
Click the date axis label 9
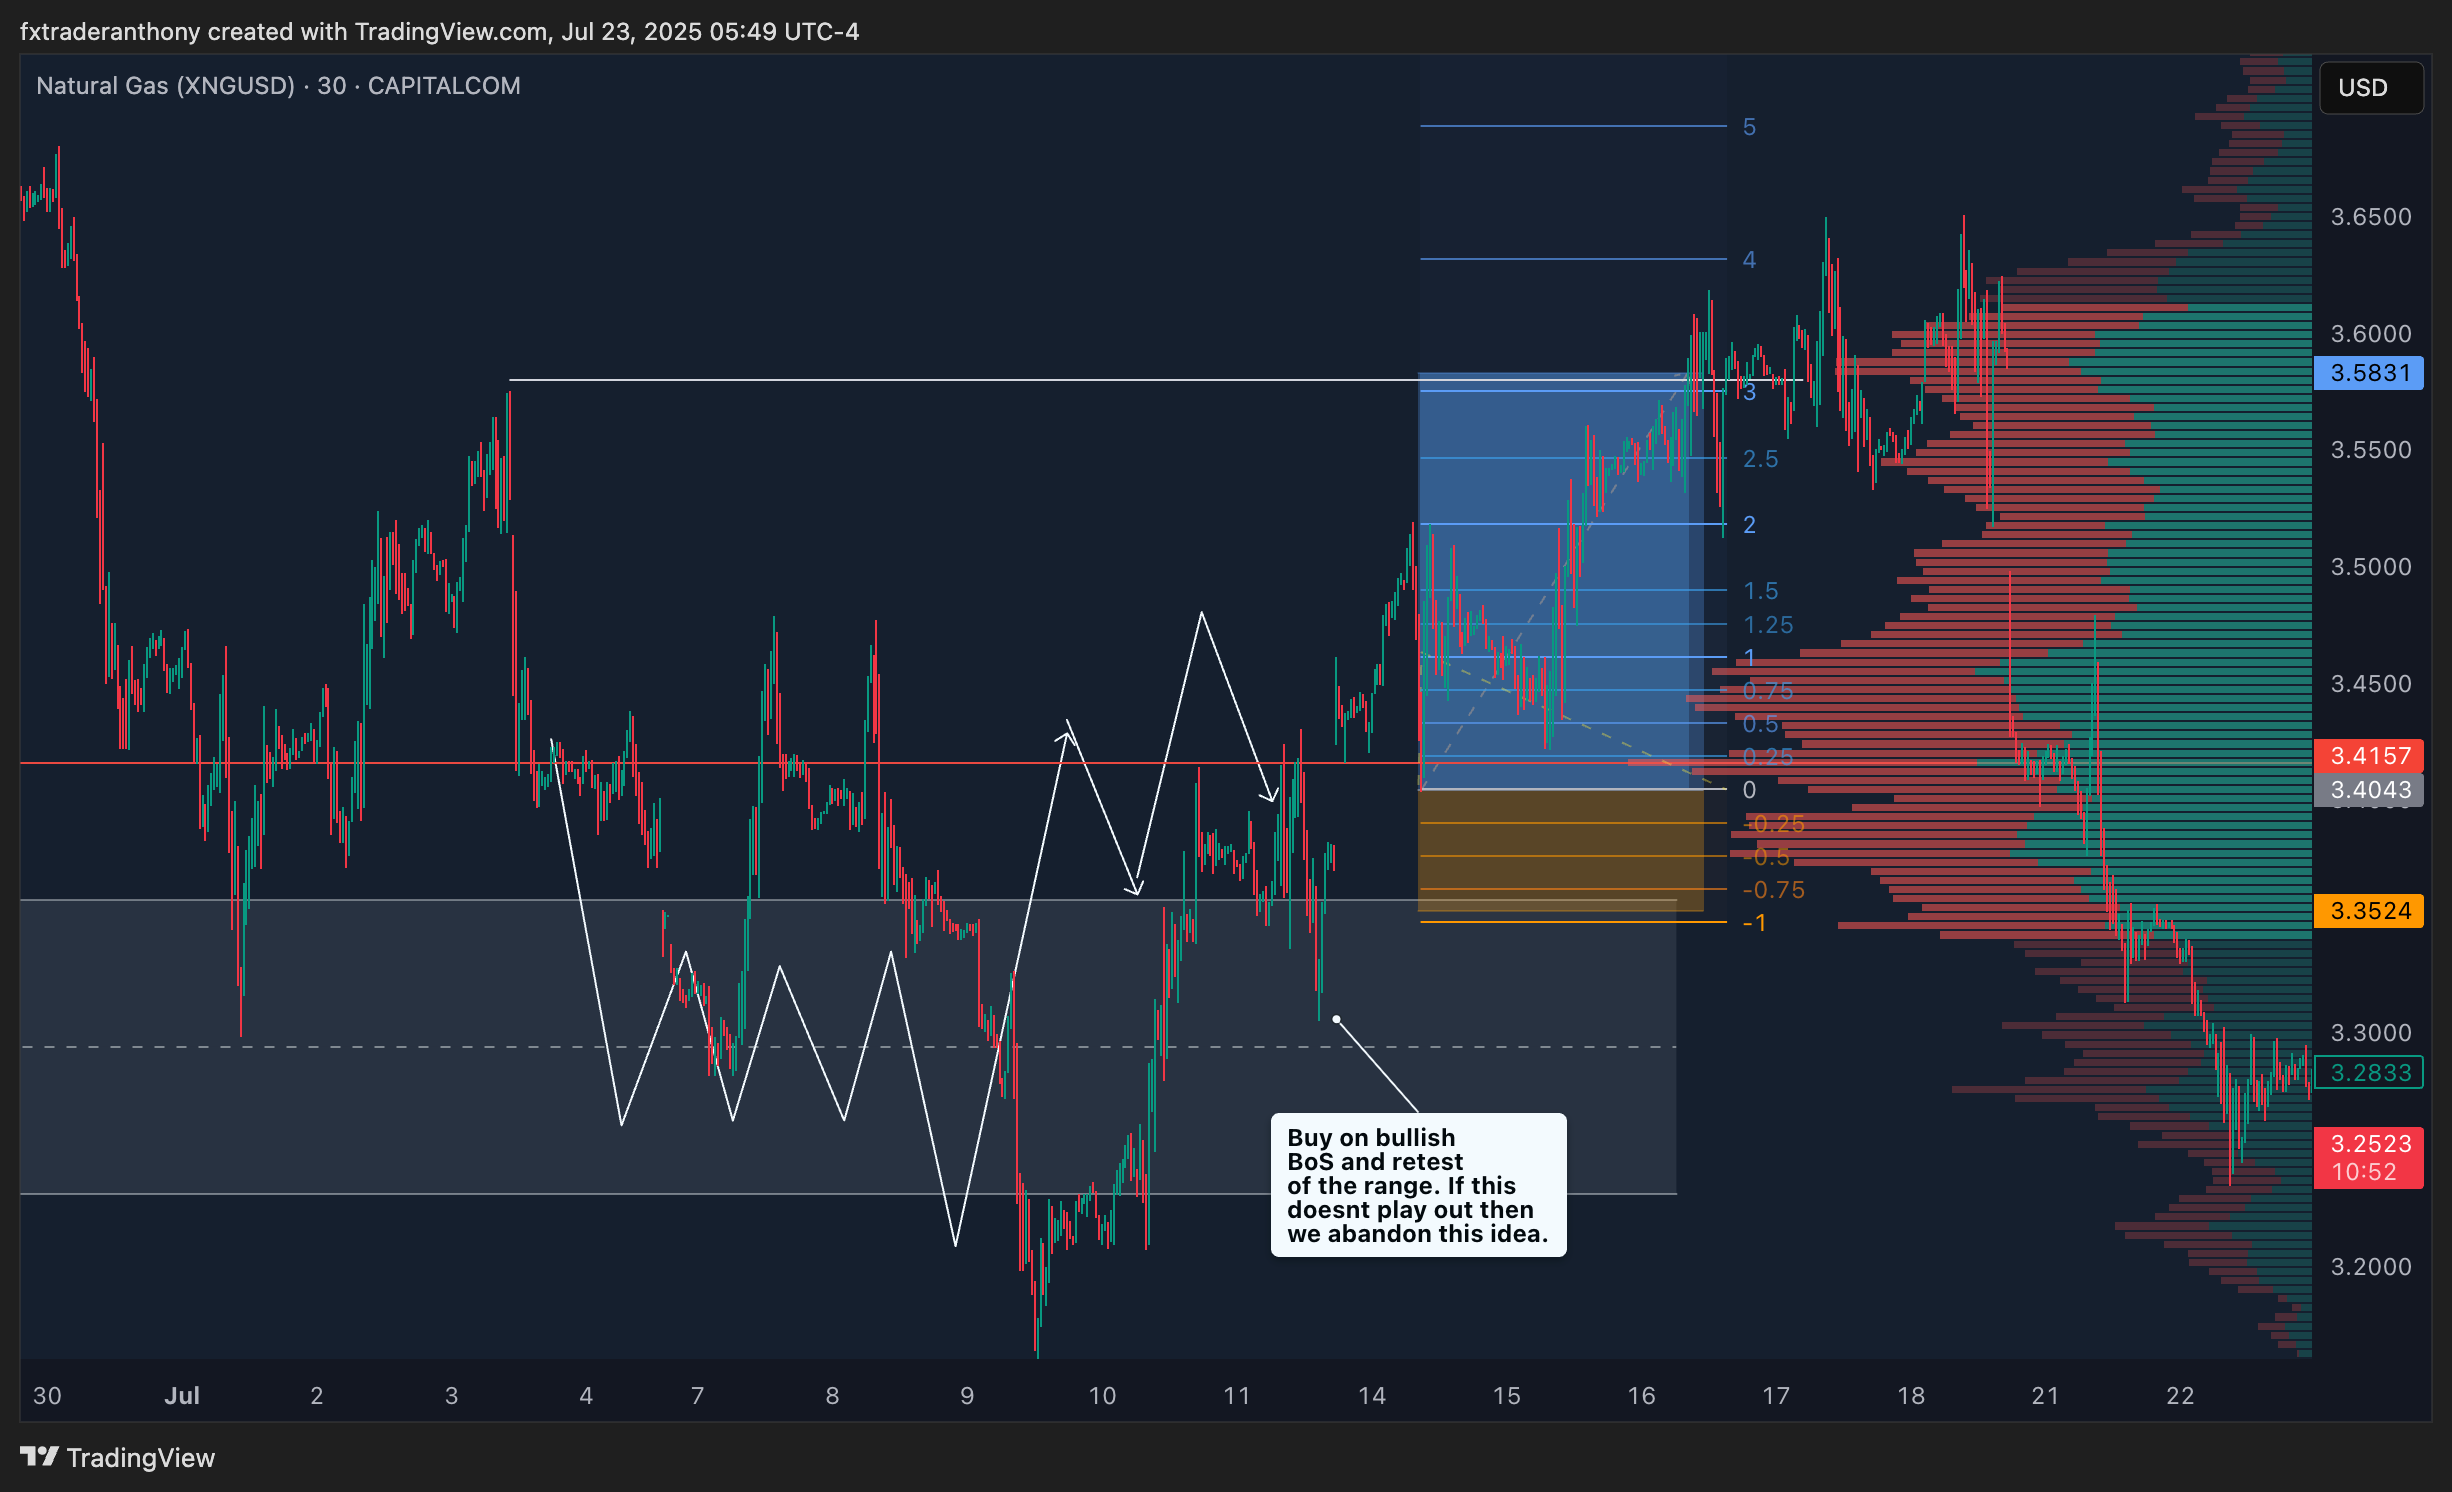point(967,1396)
